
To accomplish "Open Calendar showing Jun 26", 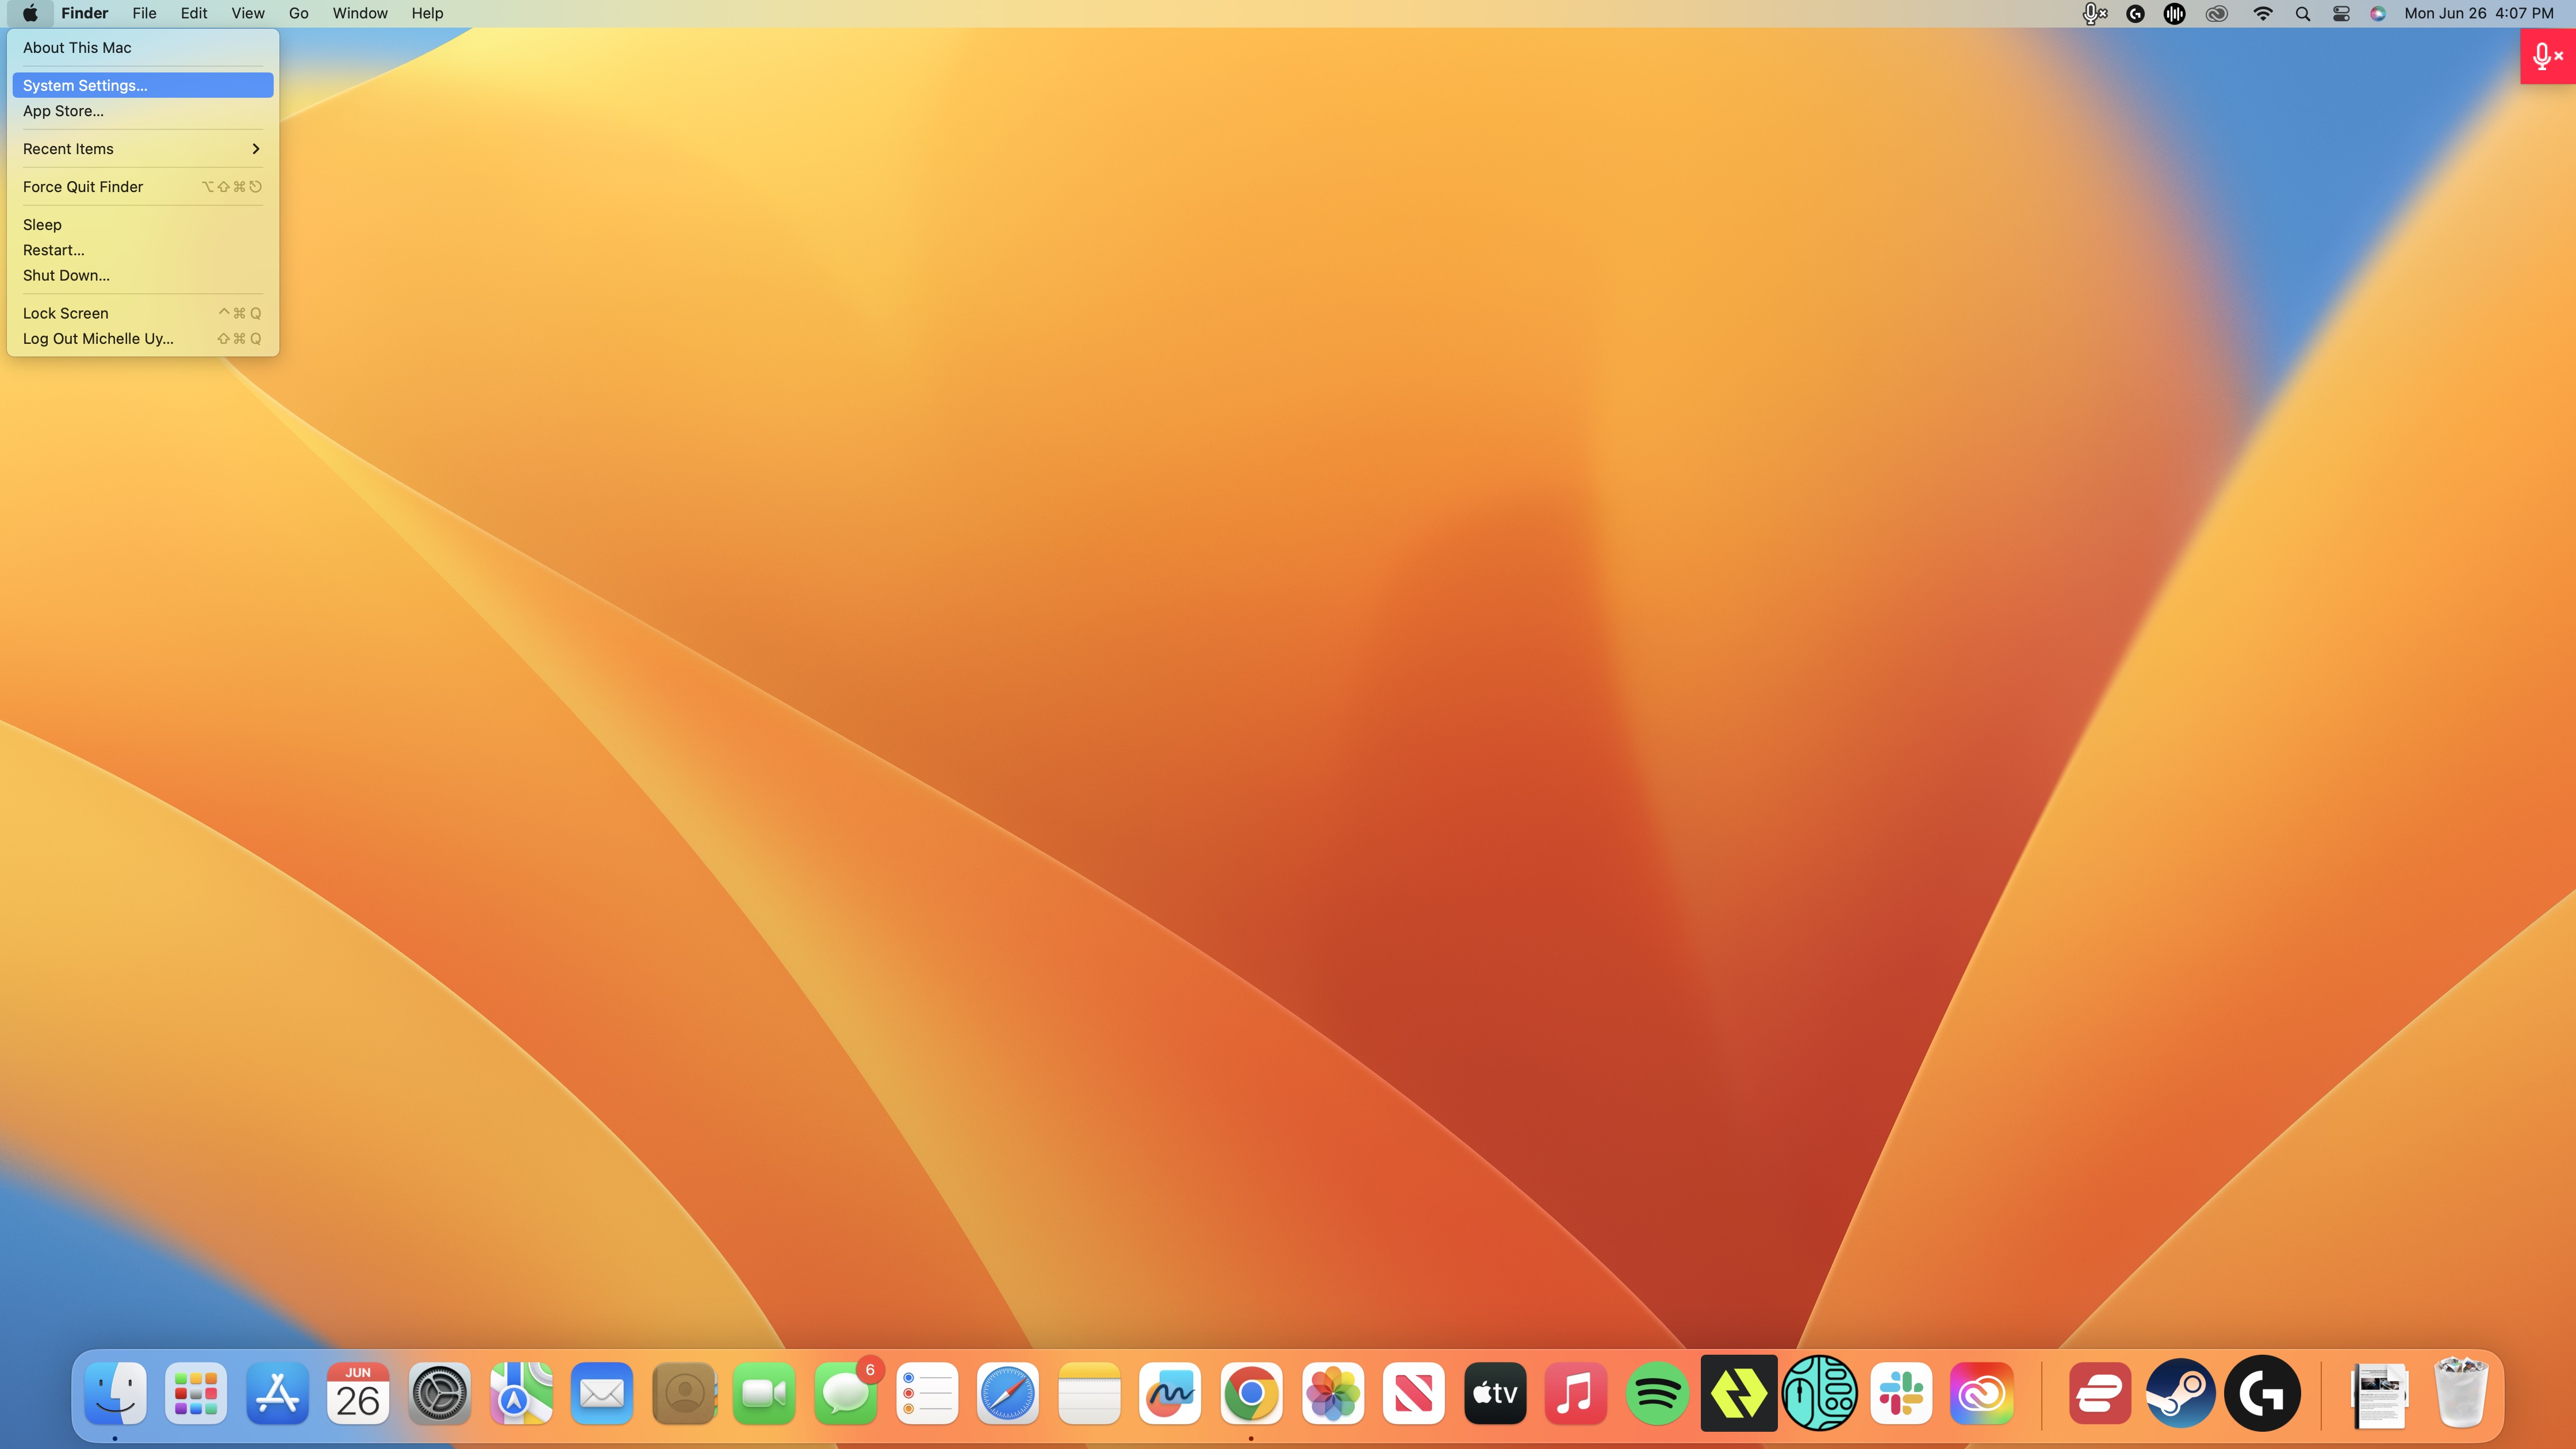I will pyautogui.click(x=358, y=1393).
